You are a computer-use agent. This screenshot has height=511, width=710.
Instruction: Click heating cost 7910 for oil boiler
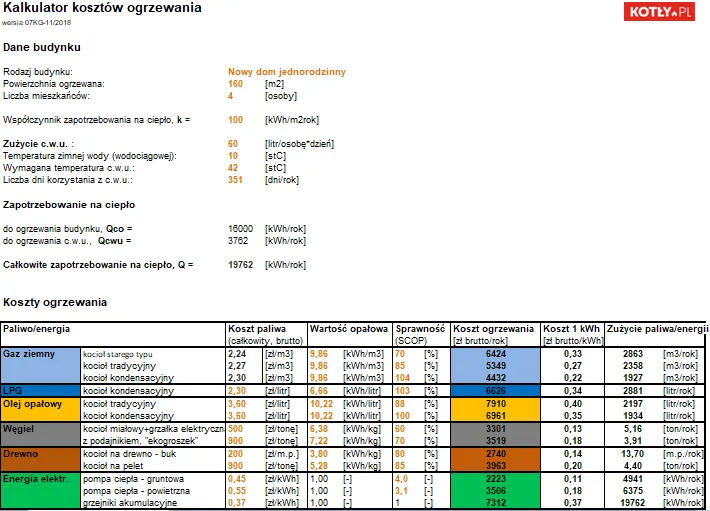coord(496,404)
